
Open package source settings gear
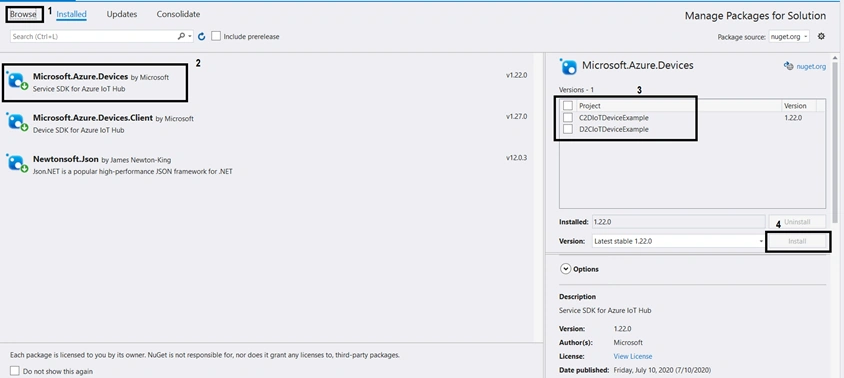pos(821,37)
